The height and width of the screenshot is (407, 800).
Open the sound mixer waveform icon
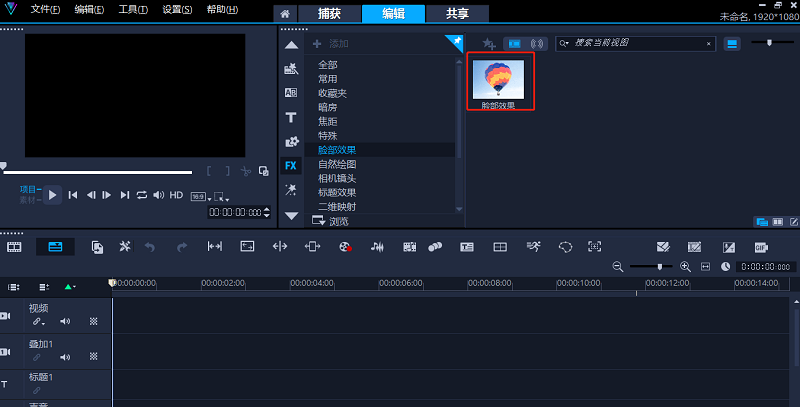[377, 246]
